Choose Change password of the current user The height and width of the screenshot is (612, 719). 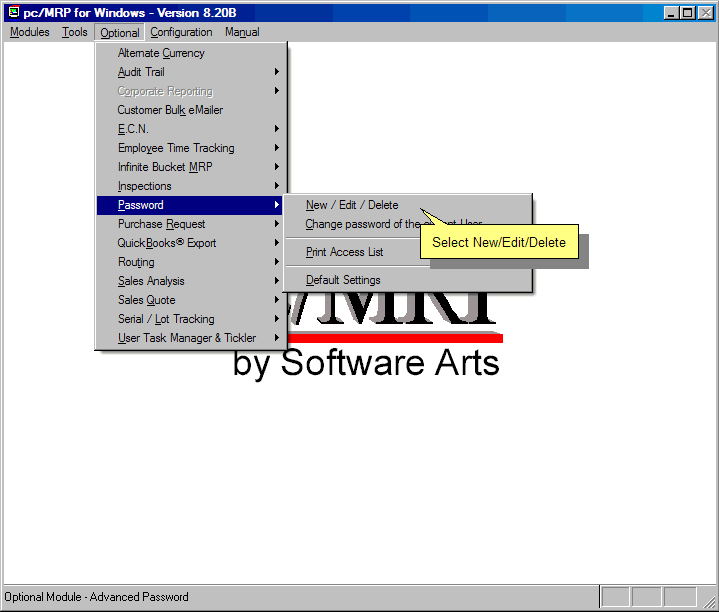pyautogui.click(x=360, y=224)
